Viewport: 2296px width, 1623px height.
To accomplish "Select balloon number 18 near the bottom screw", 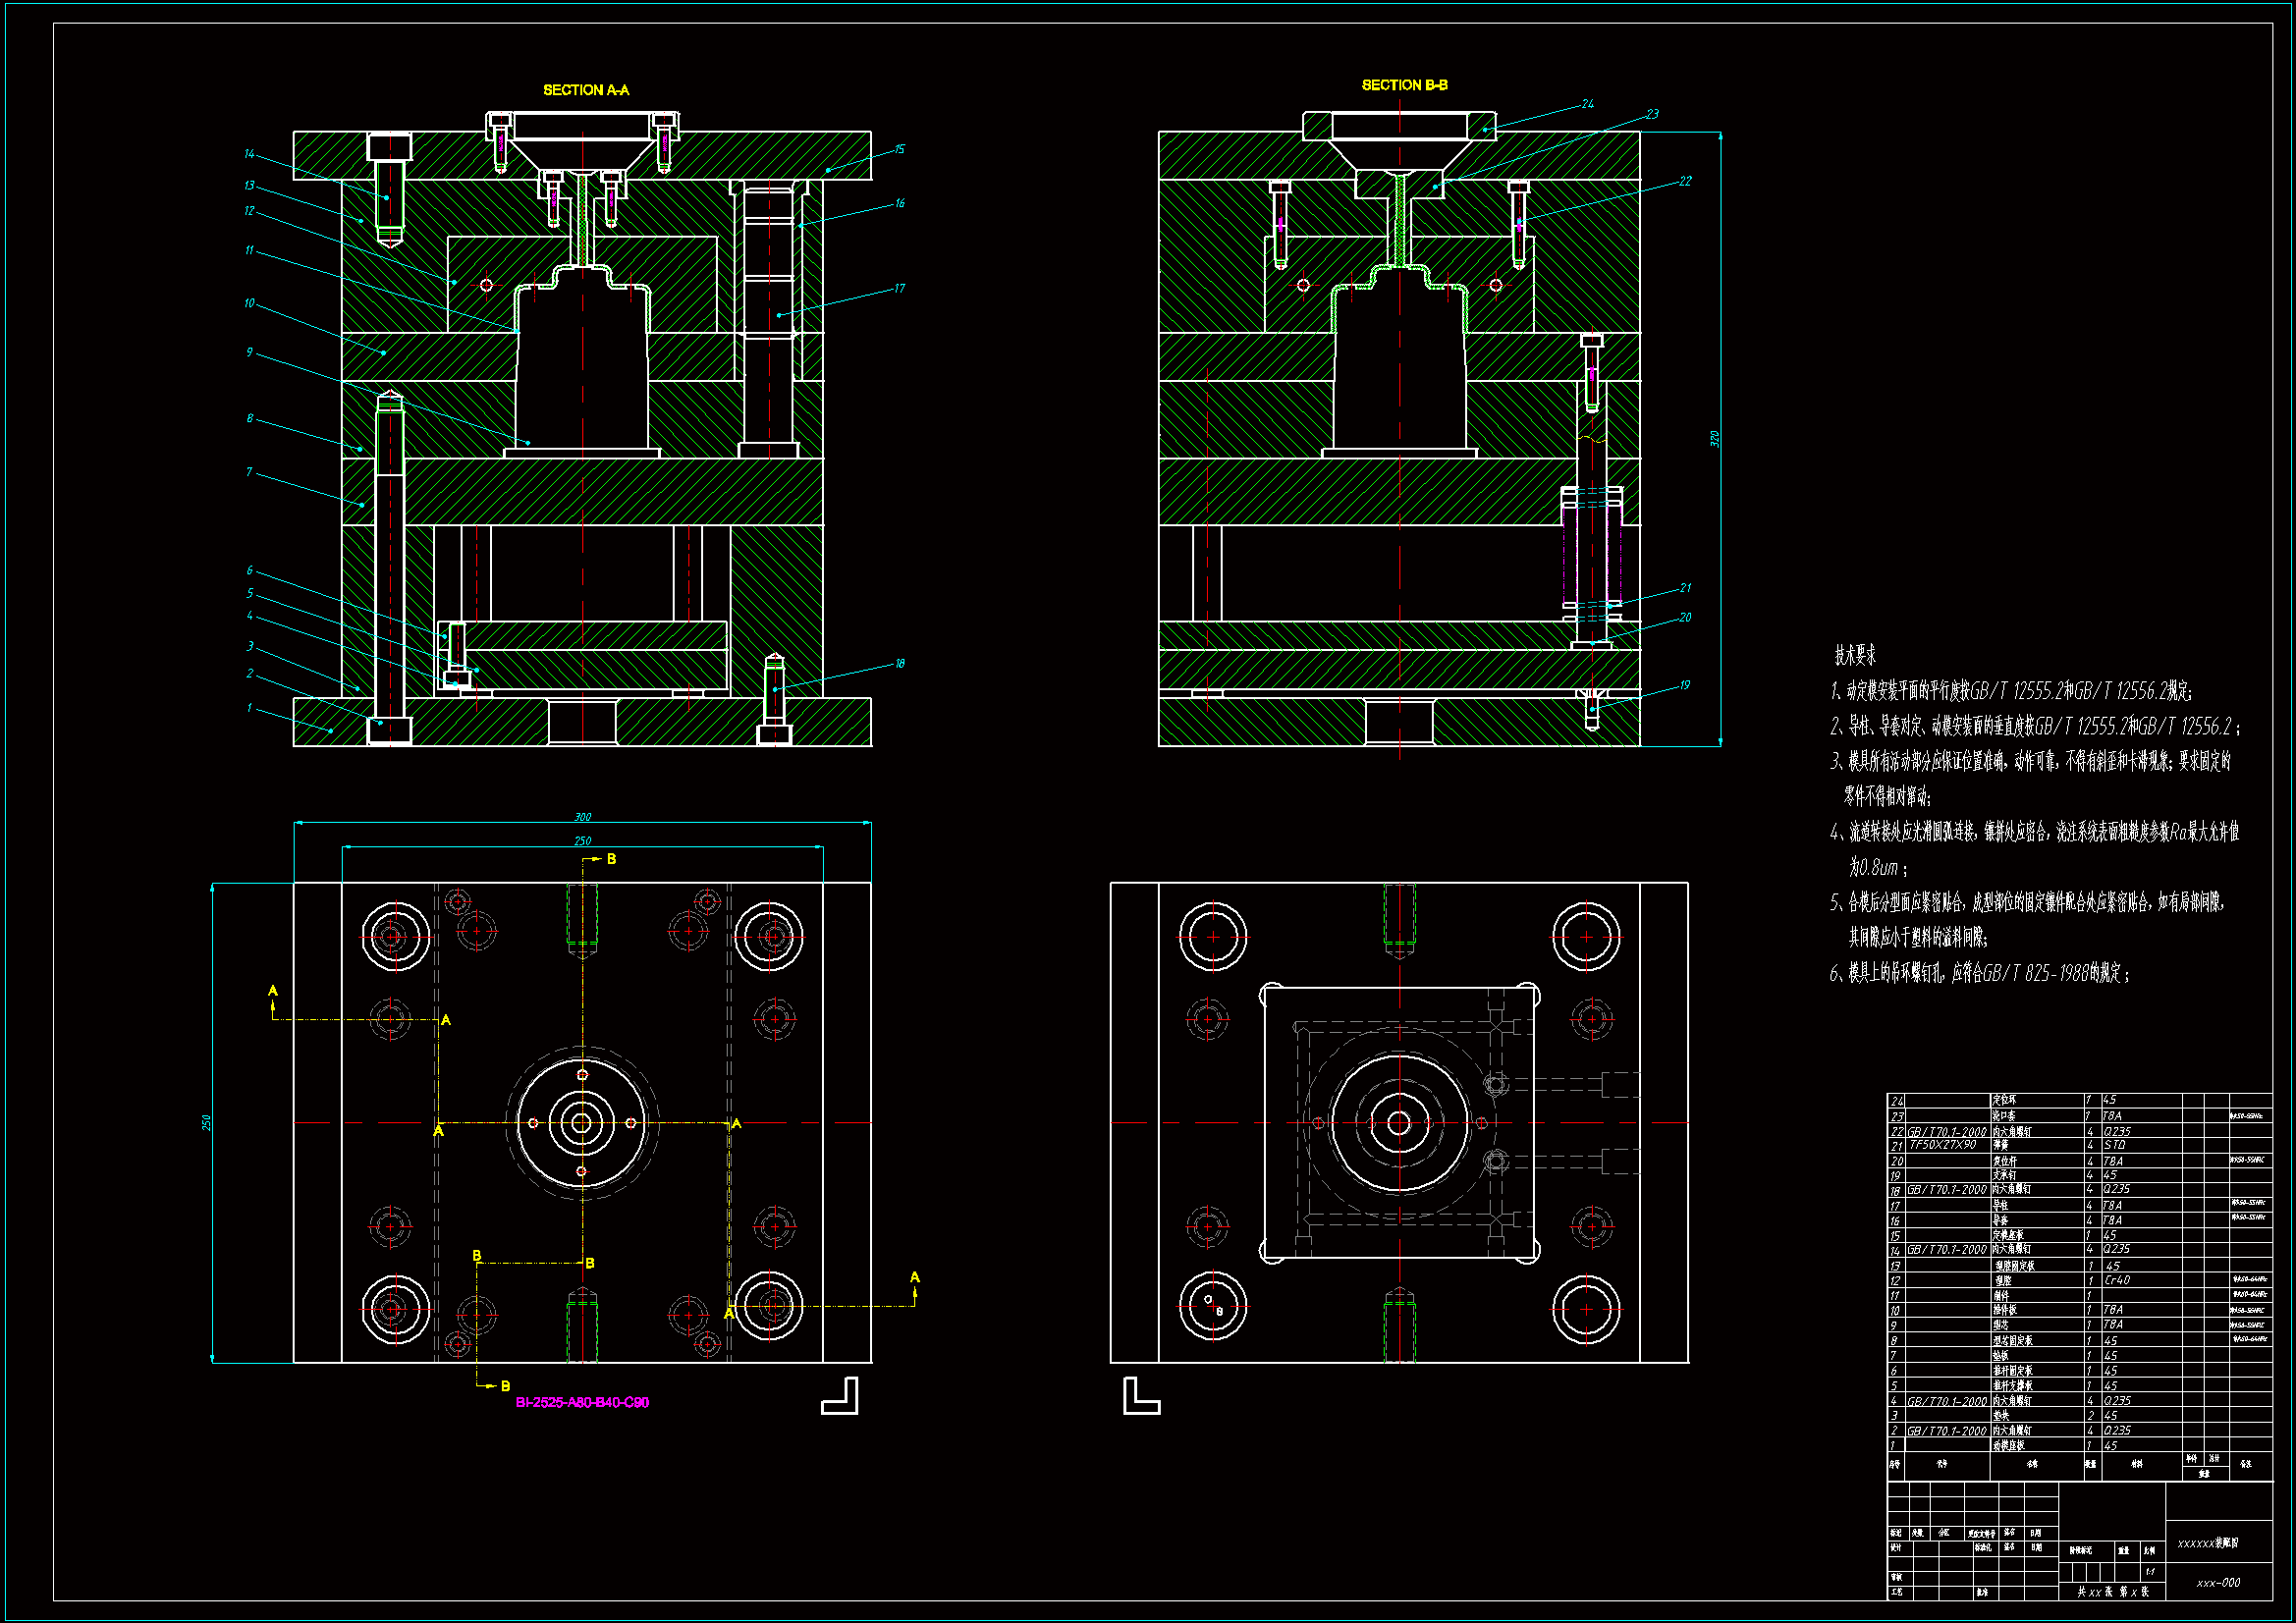I will [x=899, y=663].
